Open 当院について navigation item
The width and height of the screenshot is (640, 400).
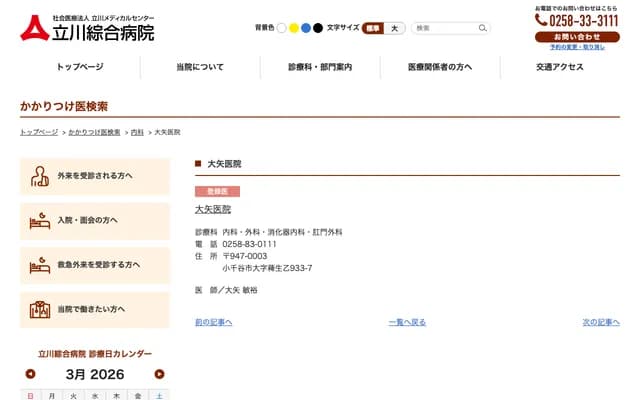pyautogui.click(x=200, y=67)
